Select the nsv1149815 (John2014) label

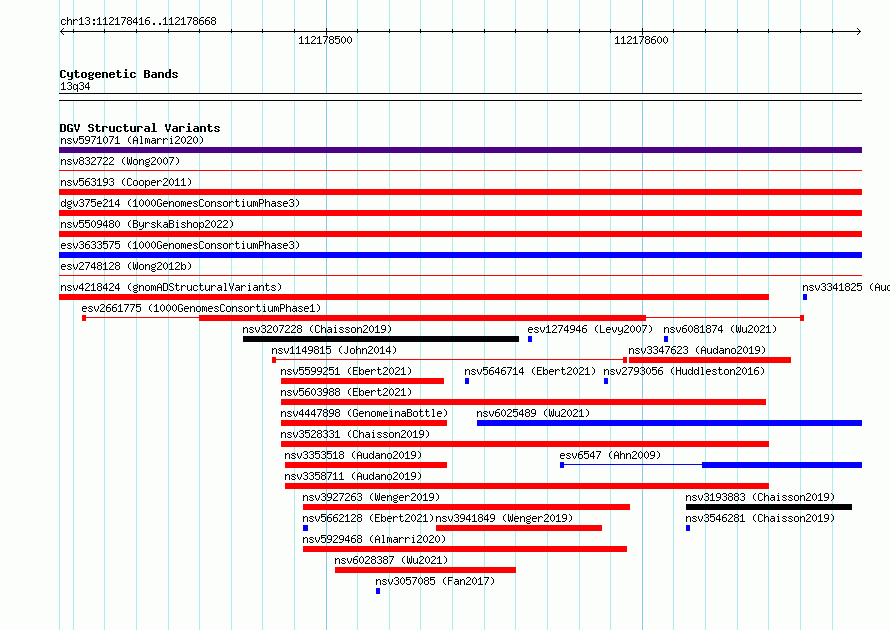click(334, 350)
